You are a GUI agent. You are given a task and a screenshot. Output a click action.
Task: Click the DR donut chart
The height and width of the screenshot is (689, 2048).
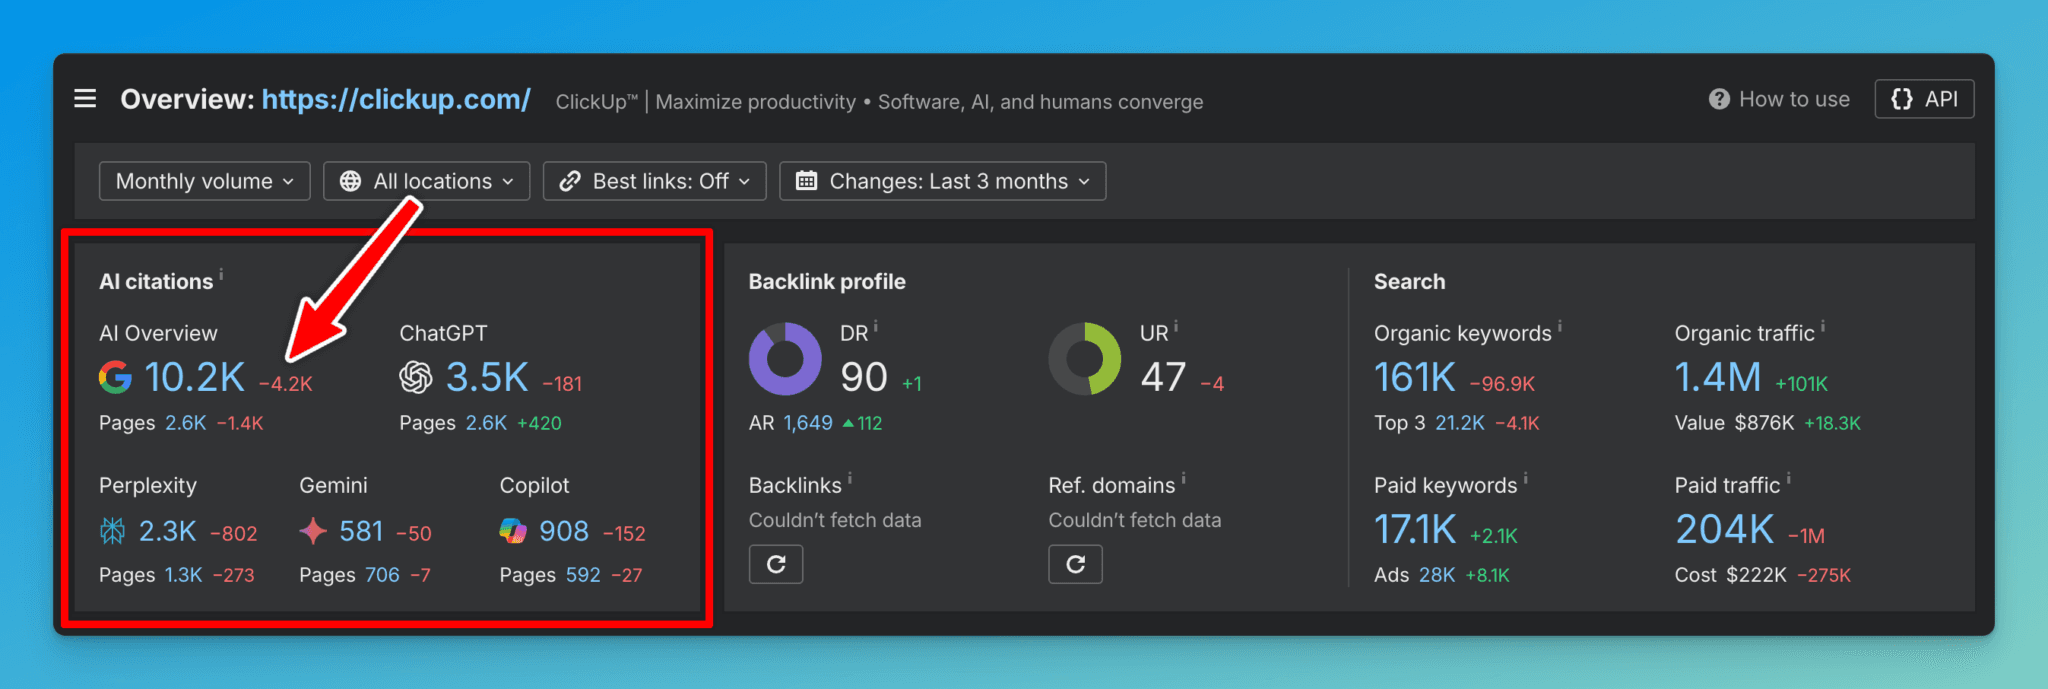point(785,359)
